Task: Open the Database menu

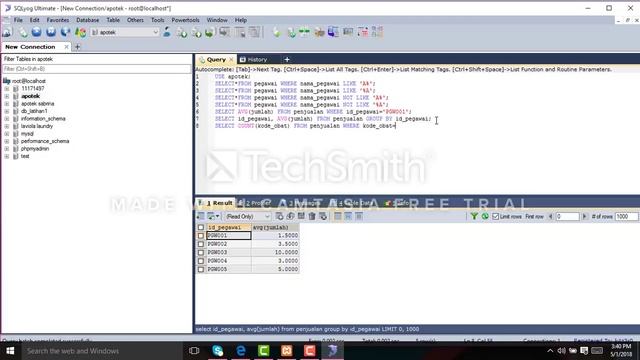Action: [87, 20]
